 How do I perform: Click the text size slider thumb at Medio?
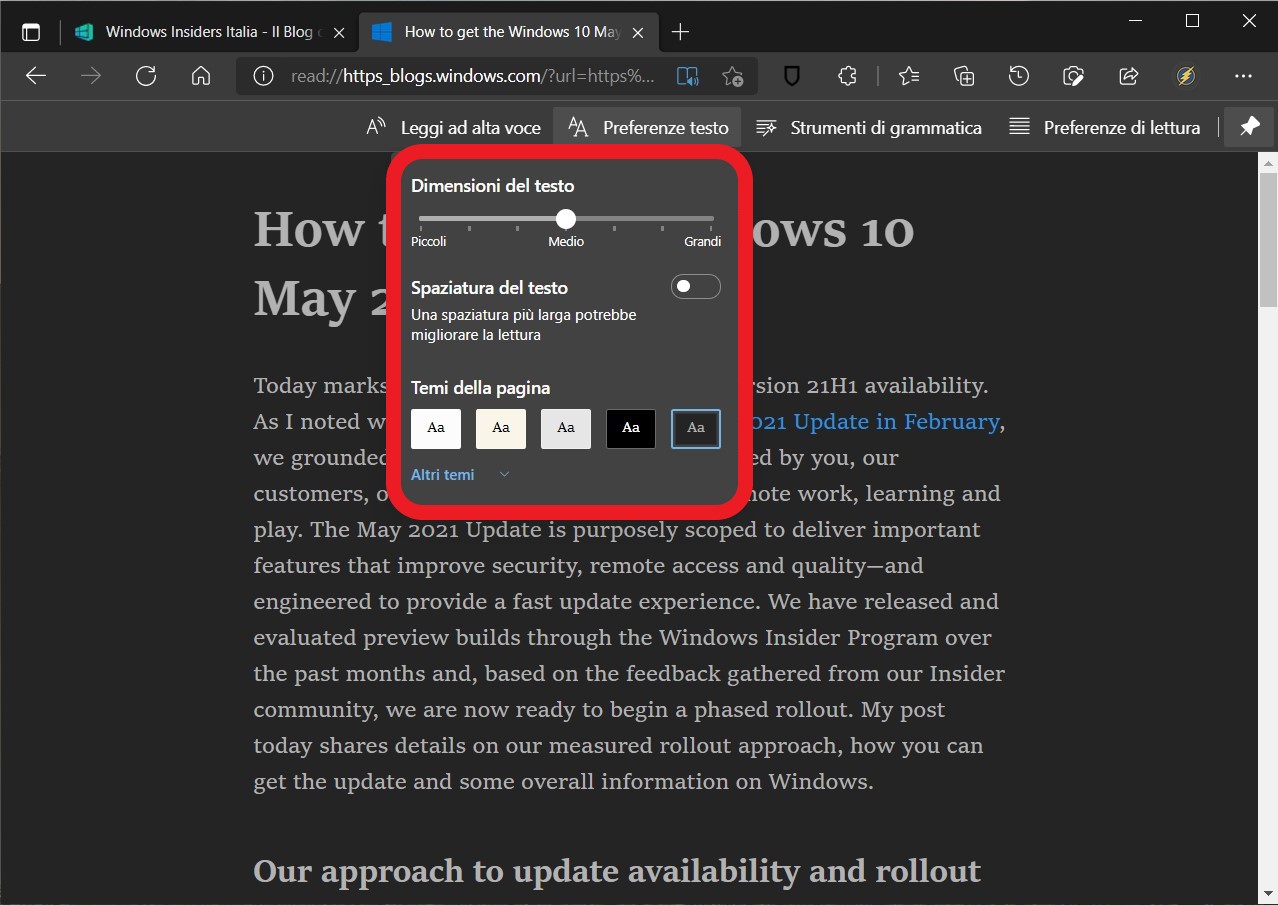click(x=566, y=218)
